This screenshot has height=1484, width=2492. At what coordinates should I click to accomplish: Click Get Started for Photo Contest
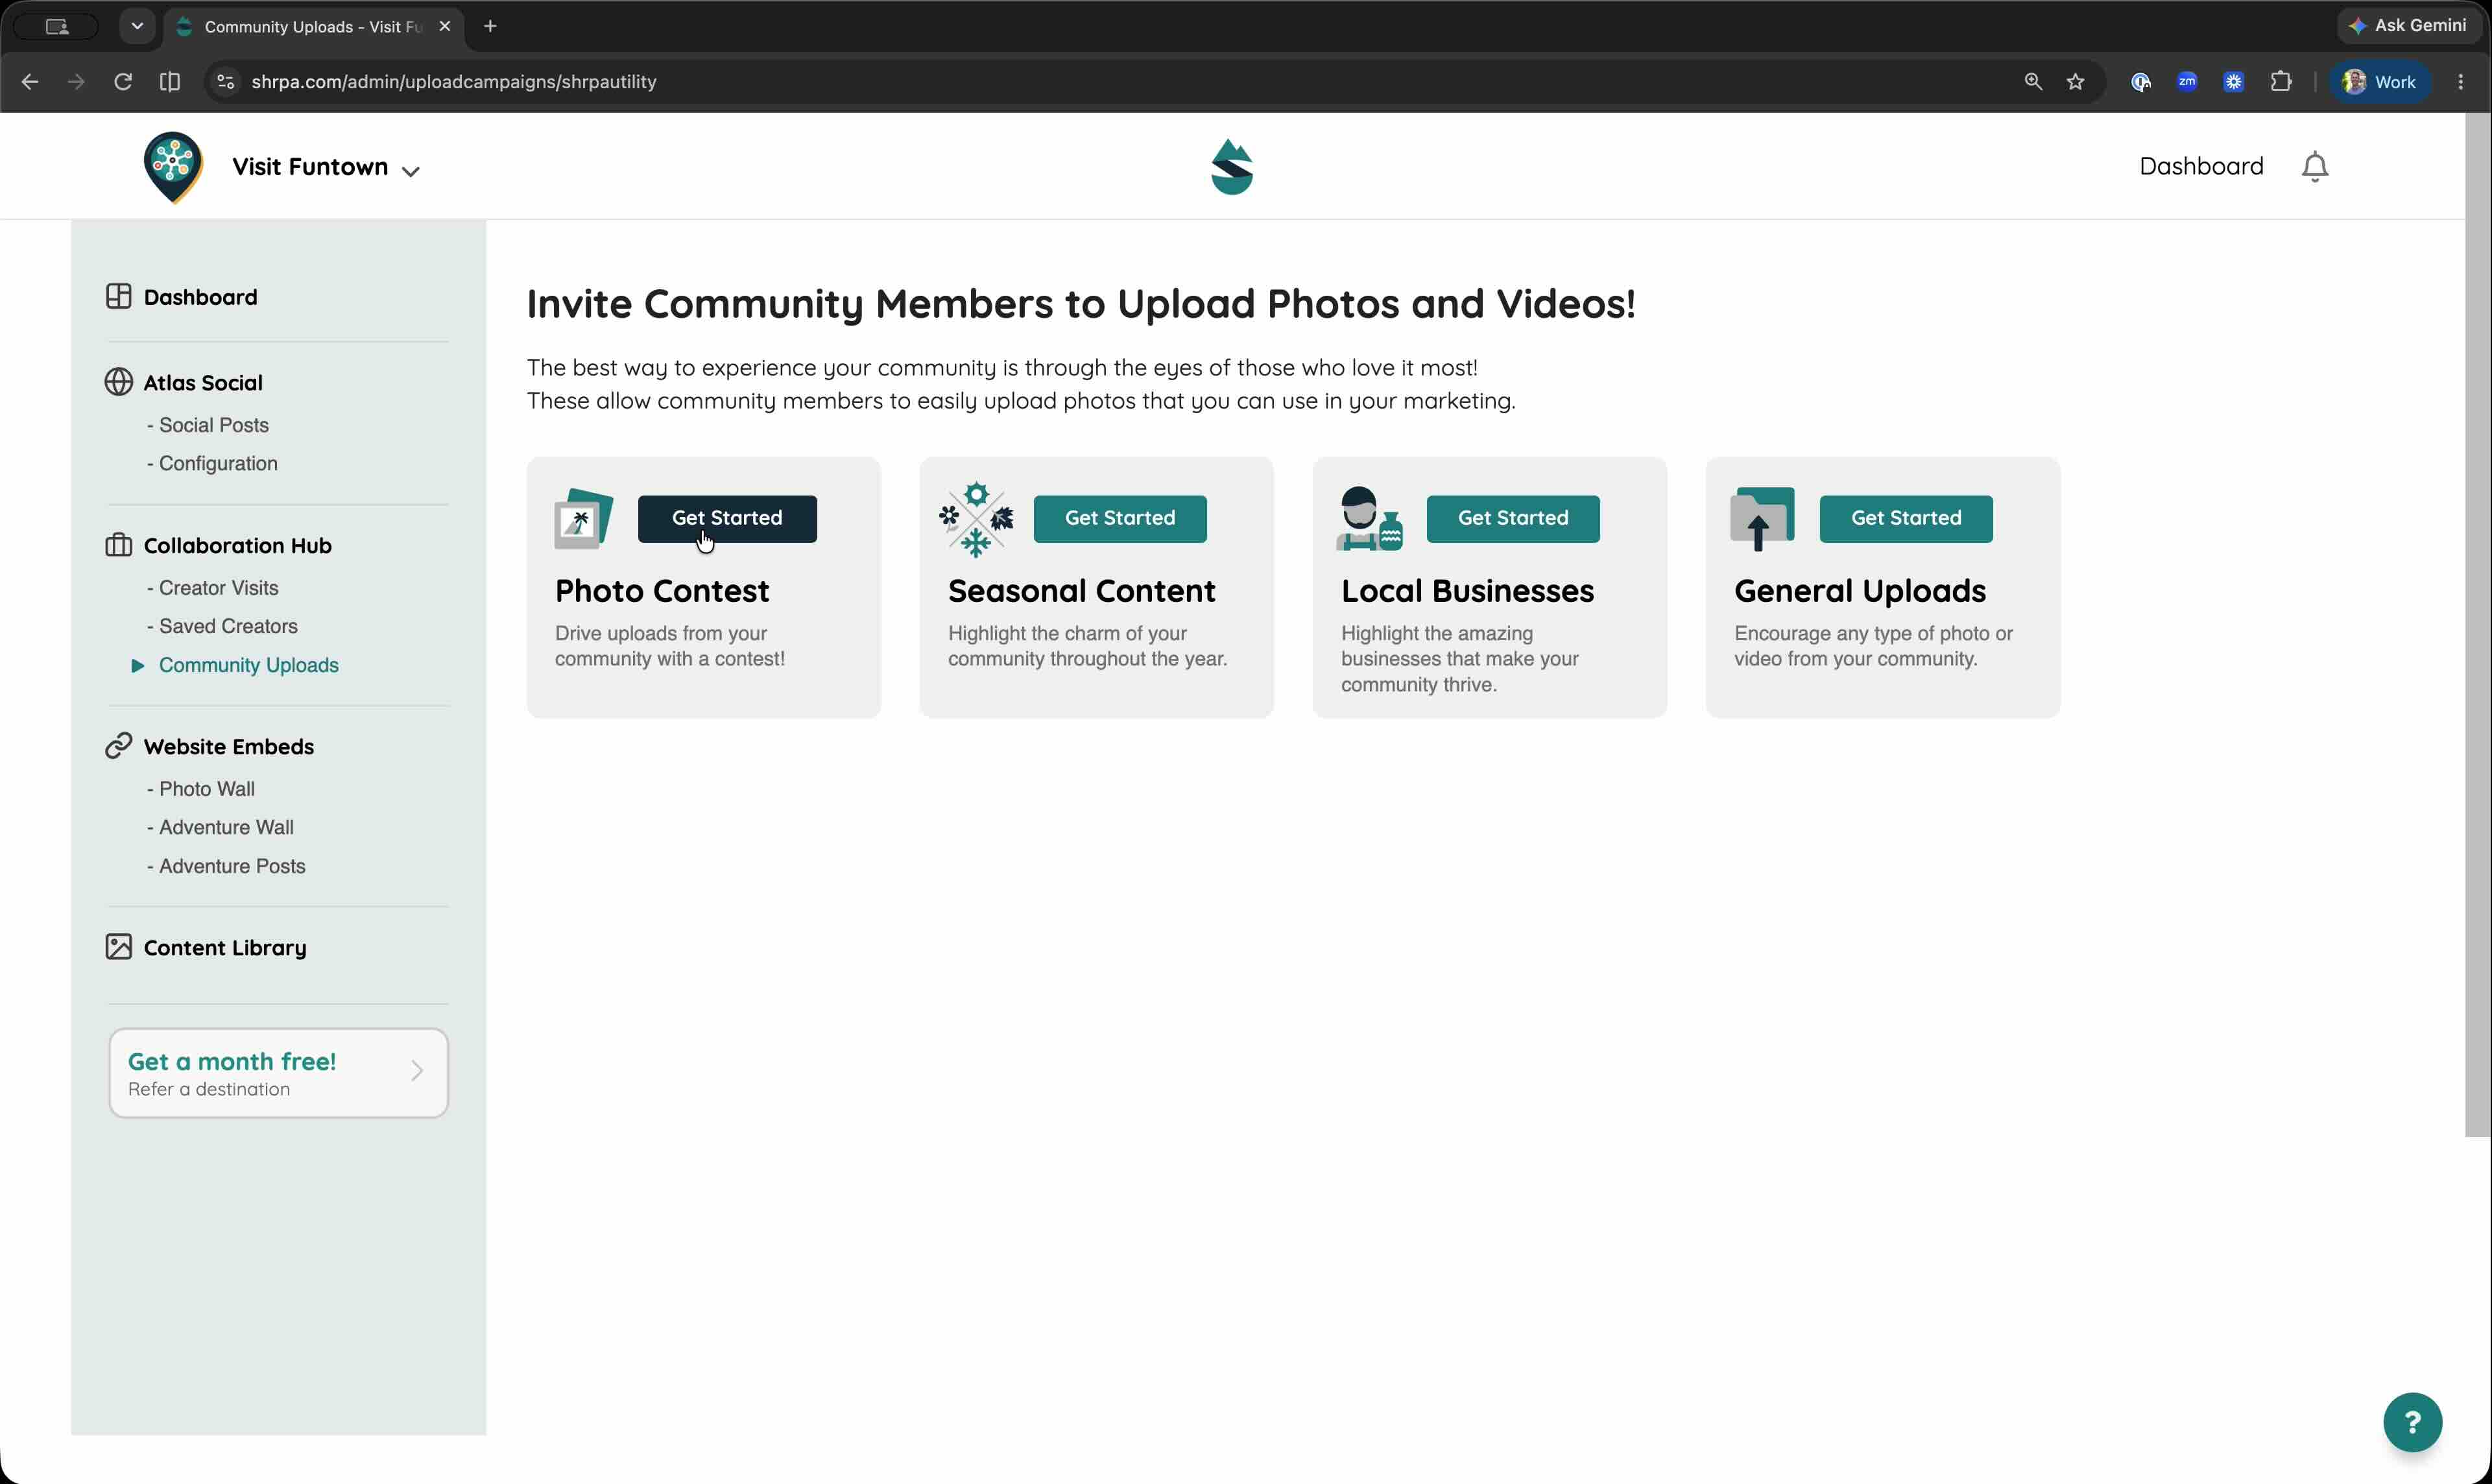[727, 518]
